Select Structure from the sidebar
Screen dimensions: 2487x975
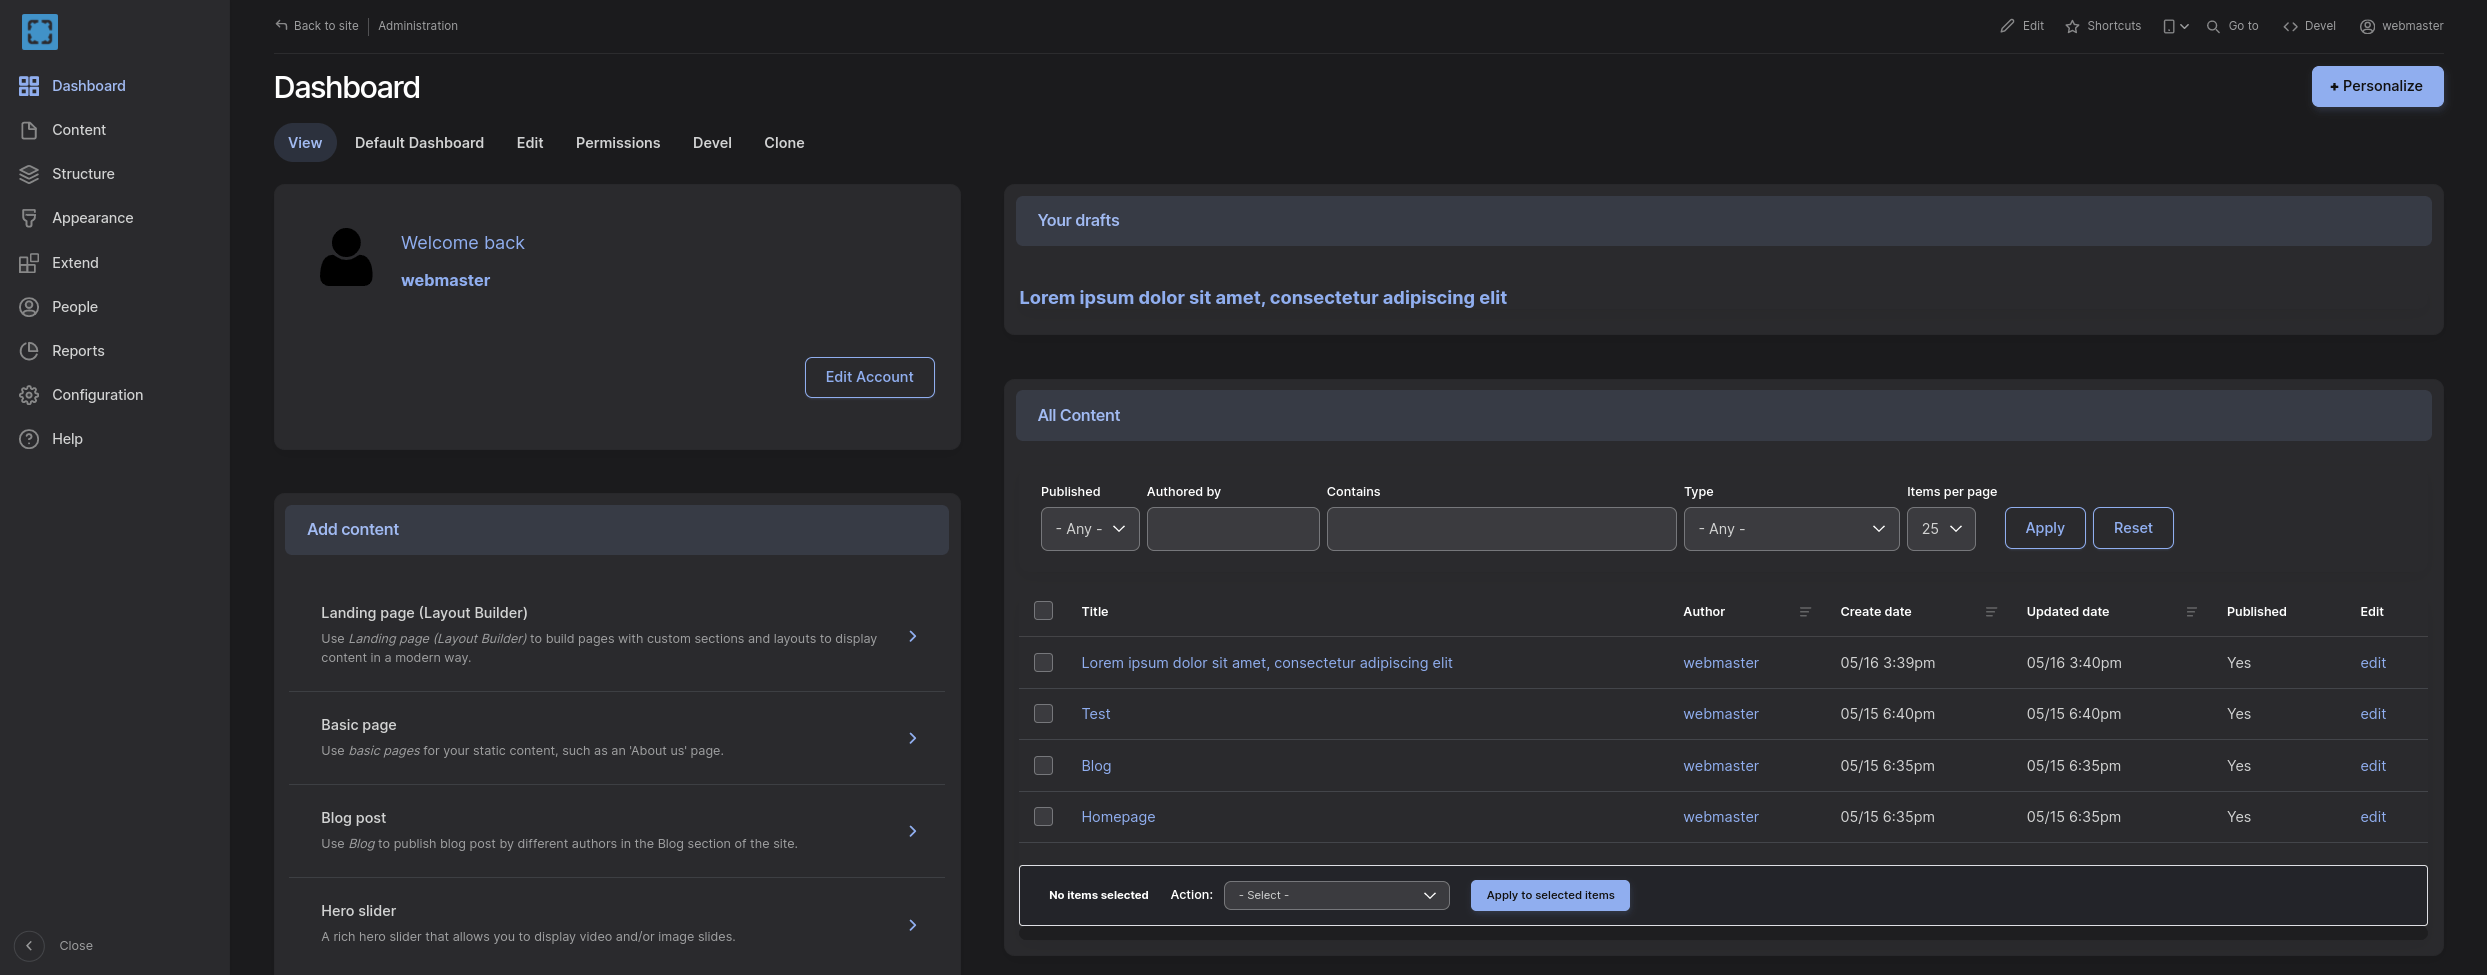[83, 173]
